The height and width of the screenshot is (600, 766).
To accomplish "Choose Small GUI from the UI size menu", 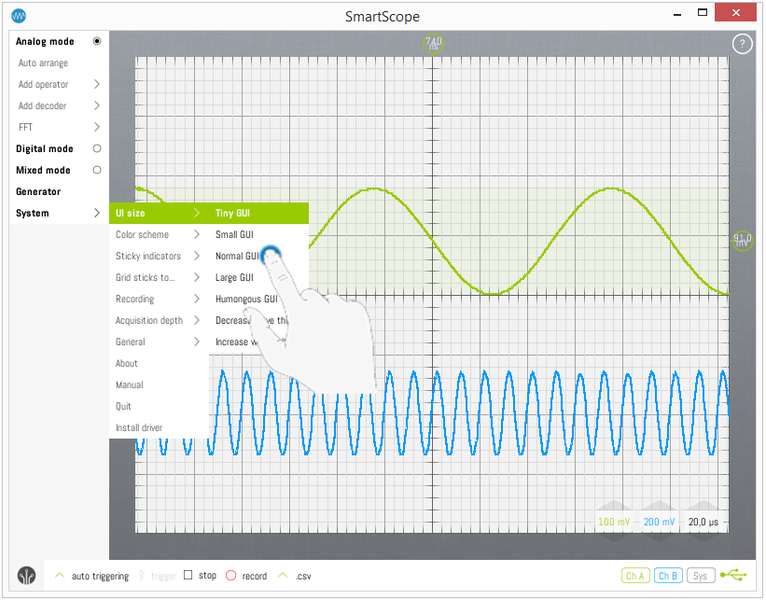I will tap(234, 235).
